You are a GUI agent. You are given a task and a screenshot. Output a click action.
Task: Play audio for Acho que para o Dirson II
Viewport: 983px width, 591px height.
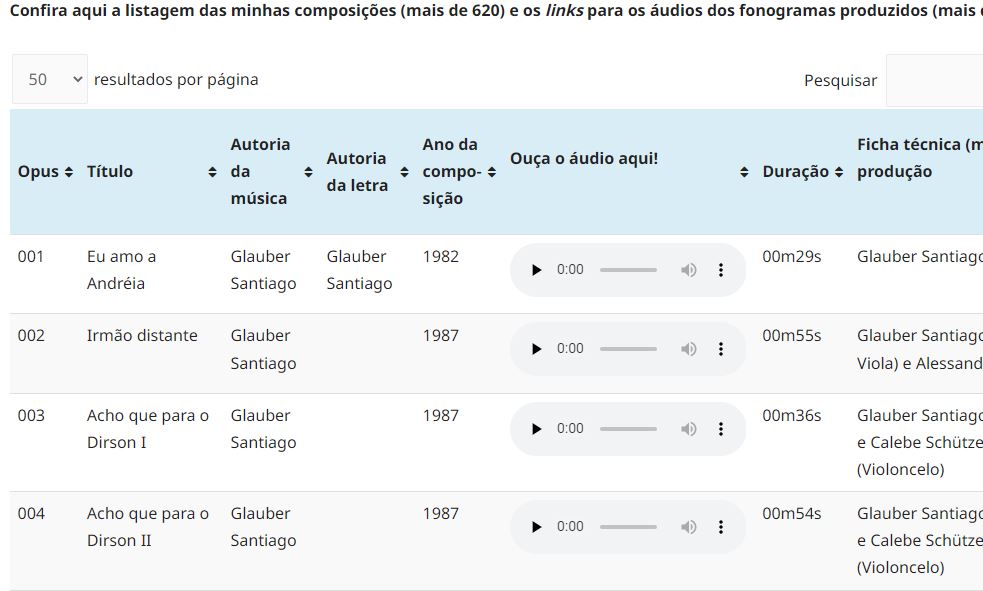click(x=536, y=527)
